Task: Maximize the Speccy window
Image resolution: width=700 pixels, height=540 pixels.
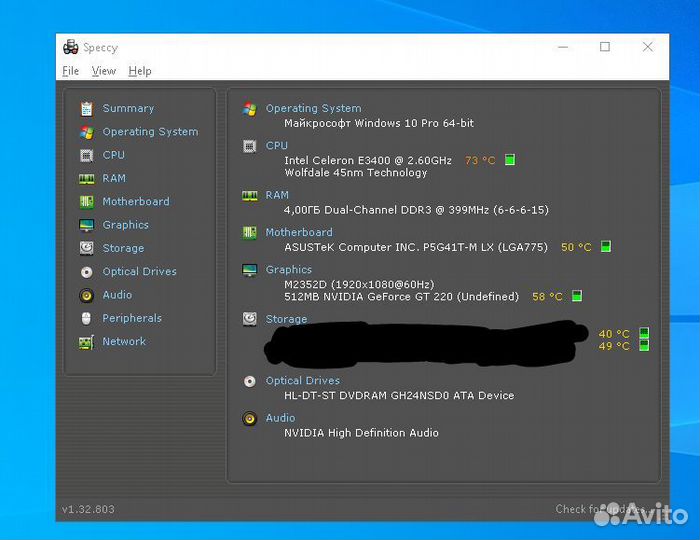Action: pyautogui.click(x=605, y=47)
